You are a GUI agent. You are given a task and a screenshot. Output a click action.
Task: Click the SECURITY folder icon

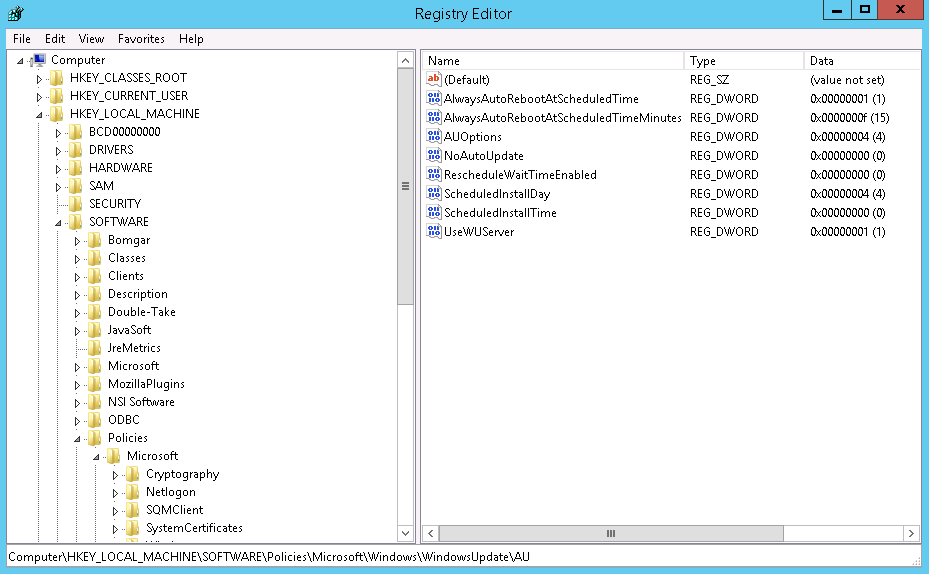click(x=76, y=204)
